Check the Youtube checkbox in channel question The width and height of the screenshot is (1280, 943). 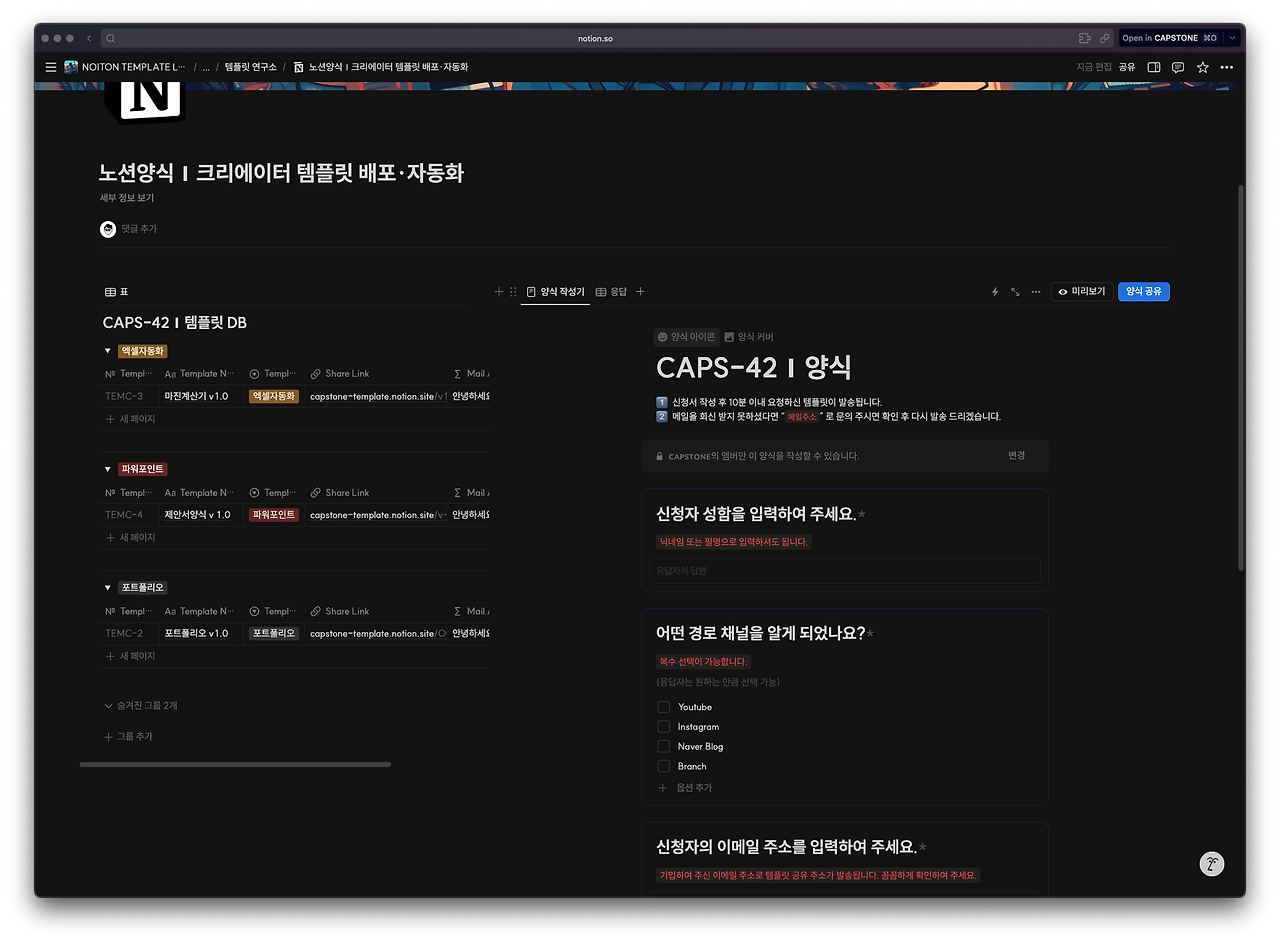click(x=663, y=707)
